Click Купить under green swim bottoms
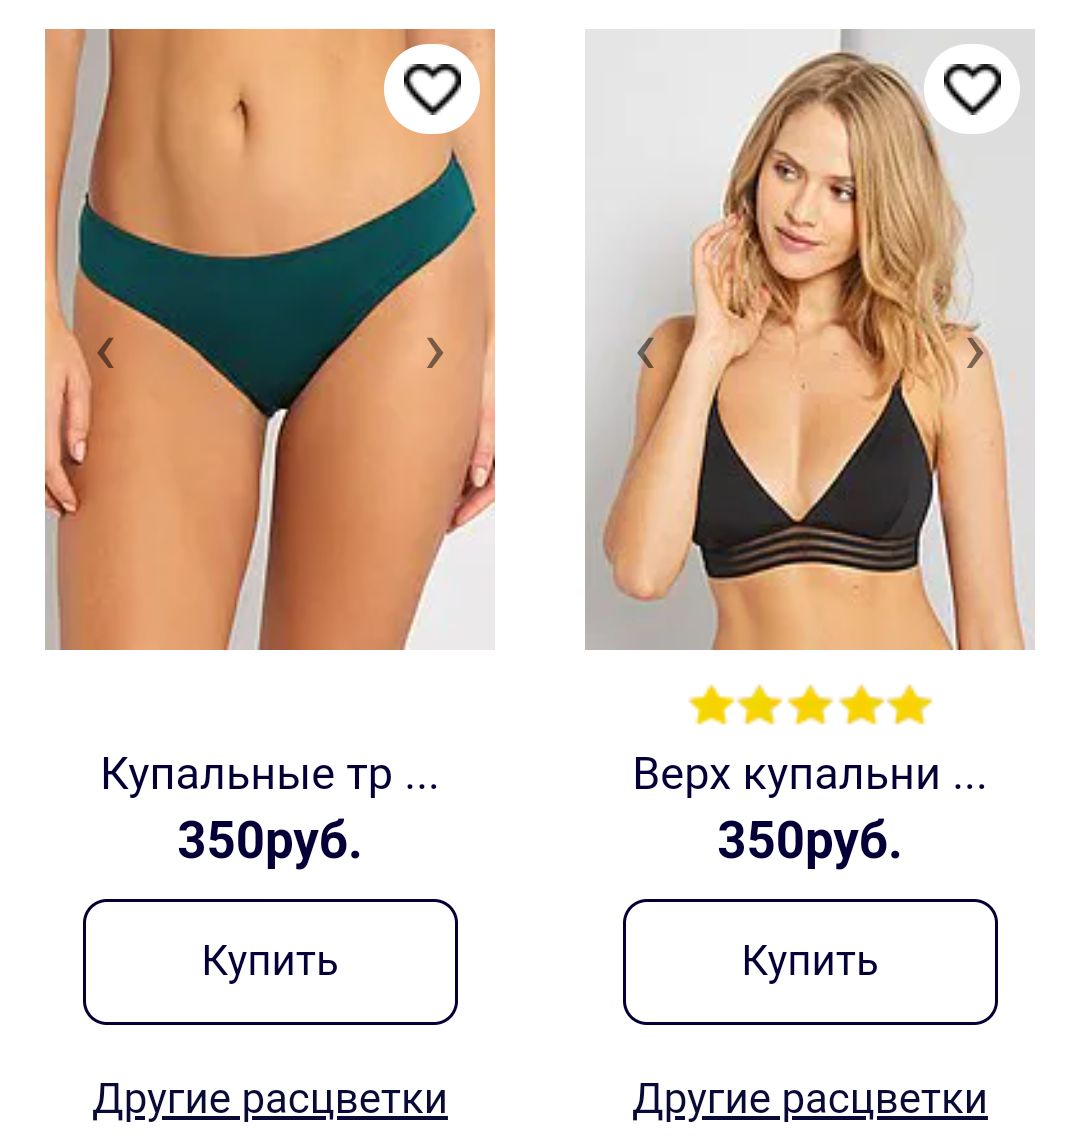Screen dimensions: 1080x1139 click(x=270, y=962)
